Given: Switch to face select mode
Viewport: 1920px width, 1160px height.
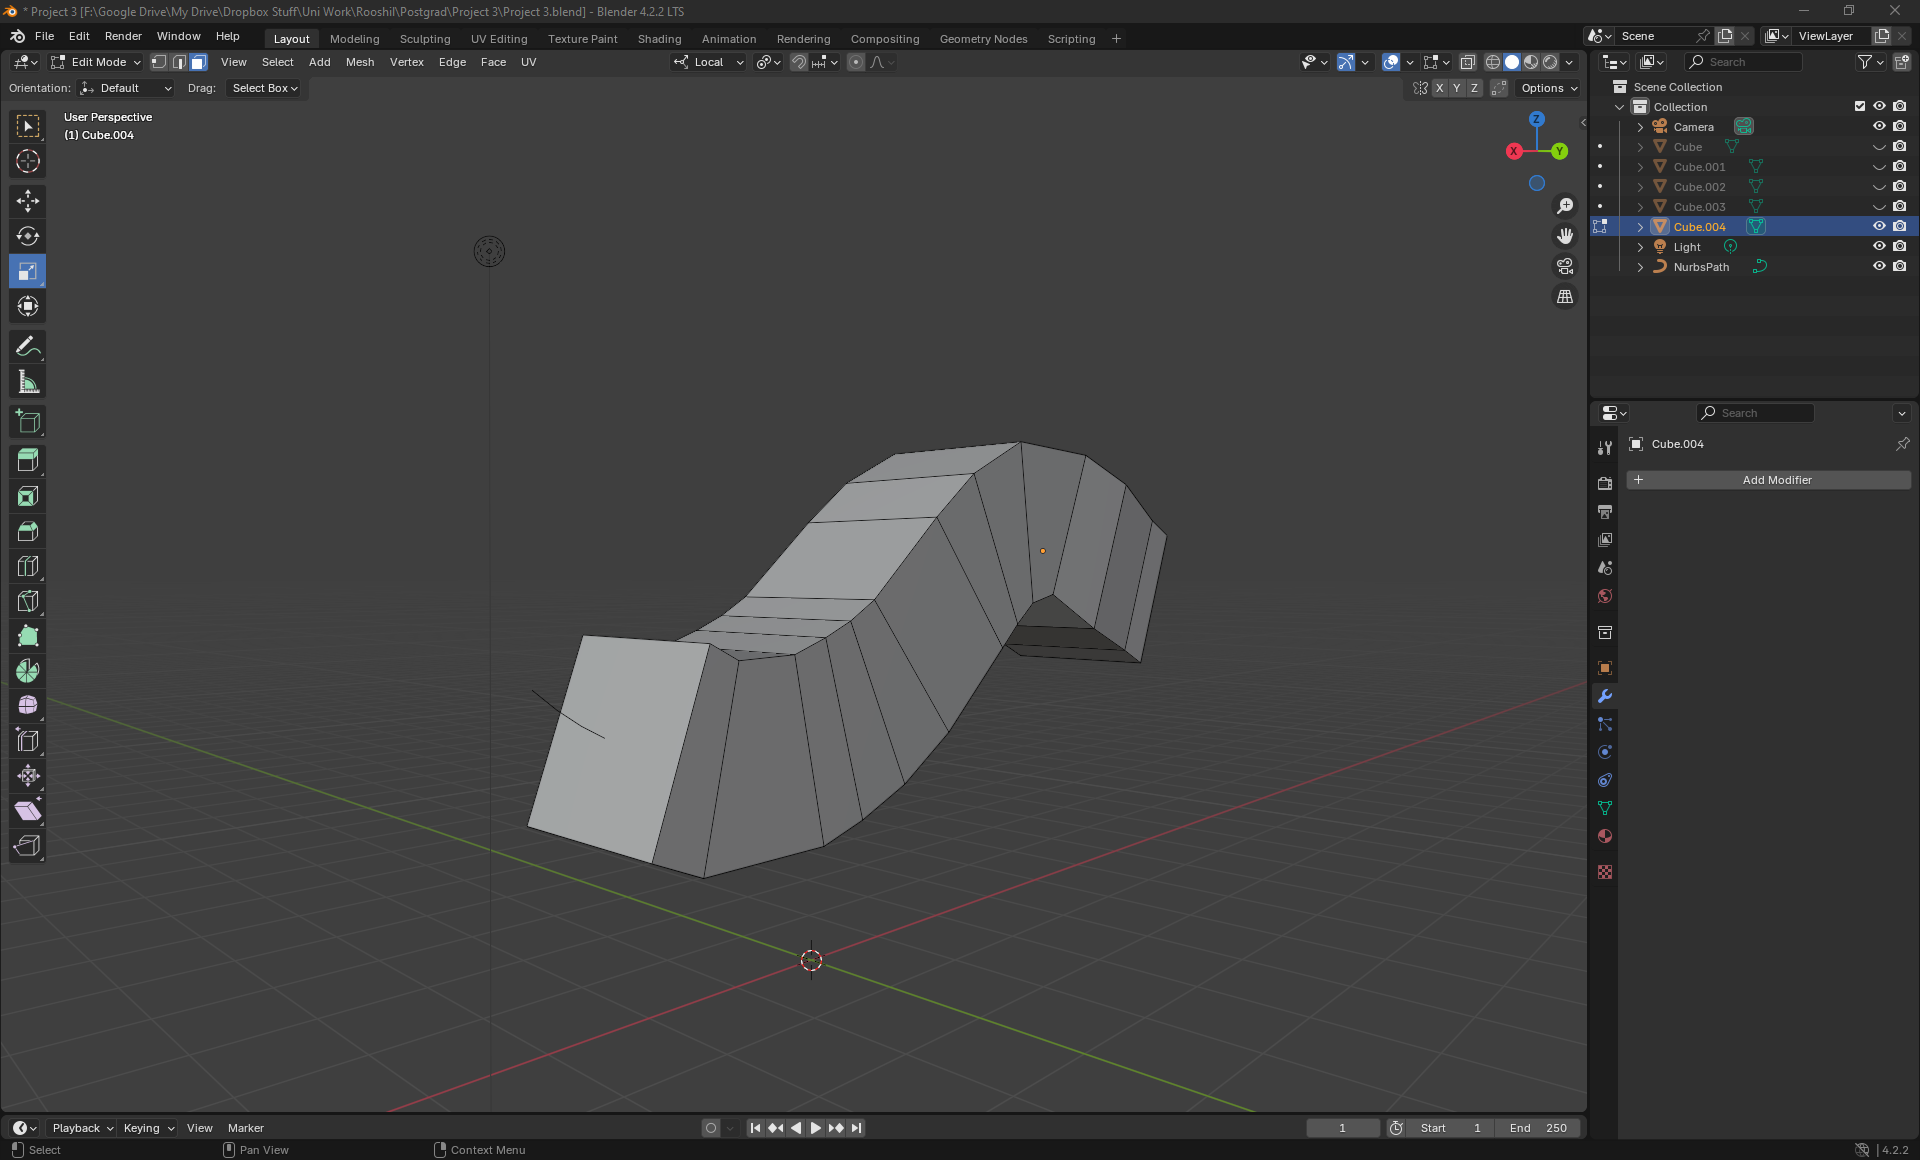Looking at the screenshot, I should 199,62.
